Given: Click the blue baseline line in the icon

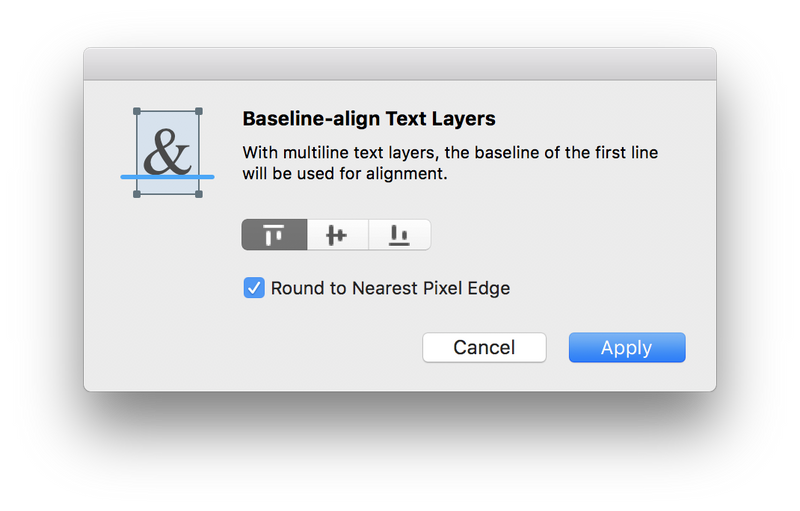Looking at the screenshot, I should click(167, 177).
